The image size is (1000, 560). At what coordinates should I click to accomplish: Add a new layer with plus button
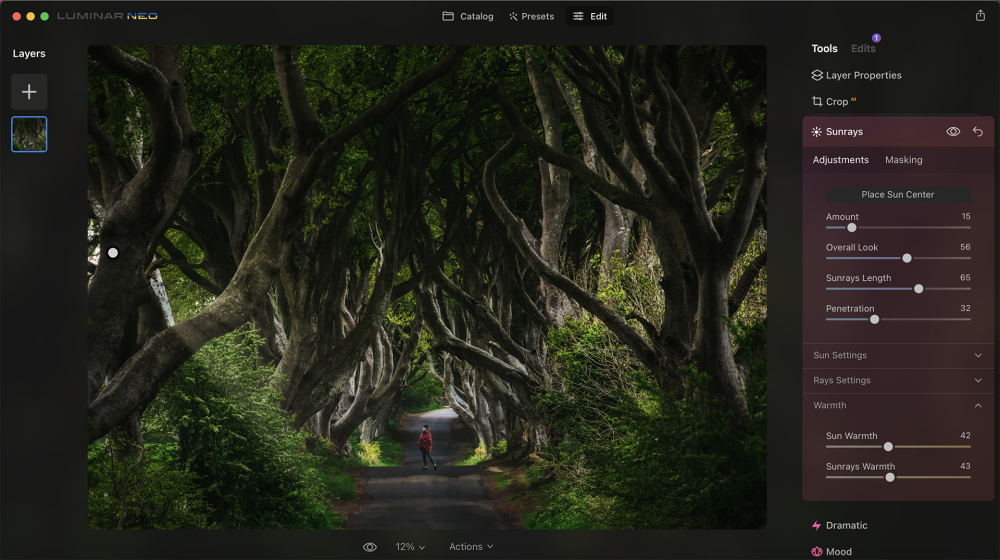pyautogui.click(x=29, y=92)
